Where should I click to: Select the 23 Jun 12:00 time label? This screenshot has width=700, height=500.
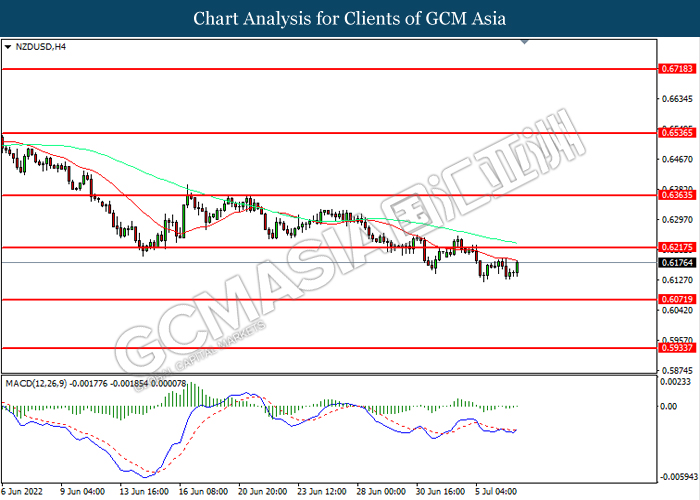tap(322, 492)
